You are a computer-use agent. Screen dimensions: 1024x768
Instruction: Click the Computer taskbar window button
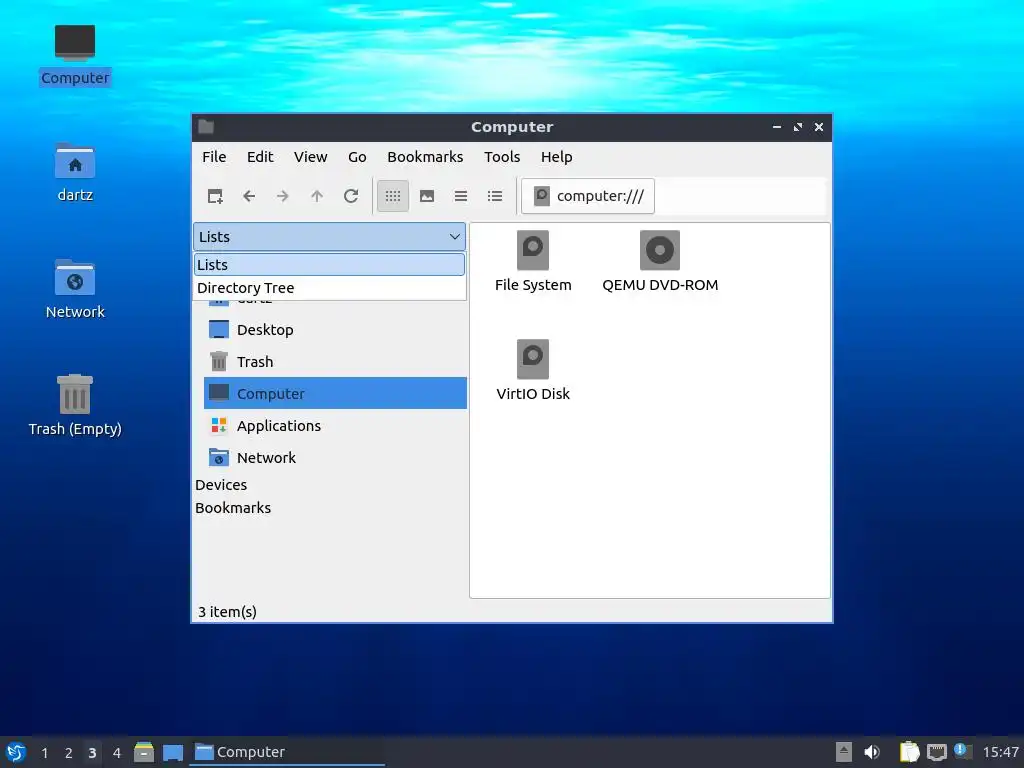(x=287, y=752)
